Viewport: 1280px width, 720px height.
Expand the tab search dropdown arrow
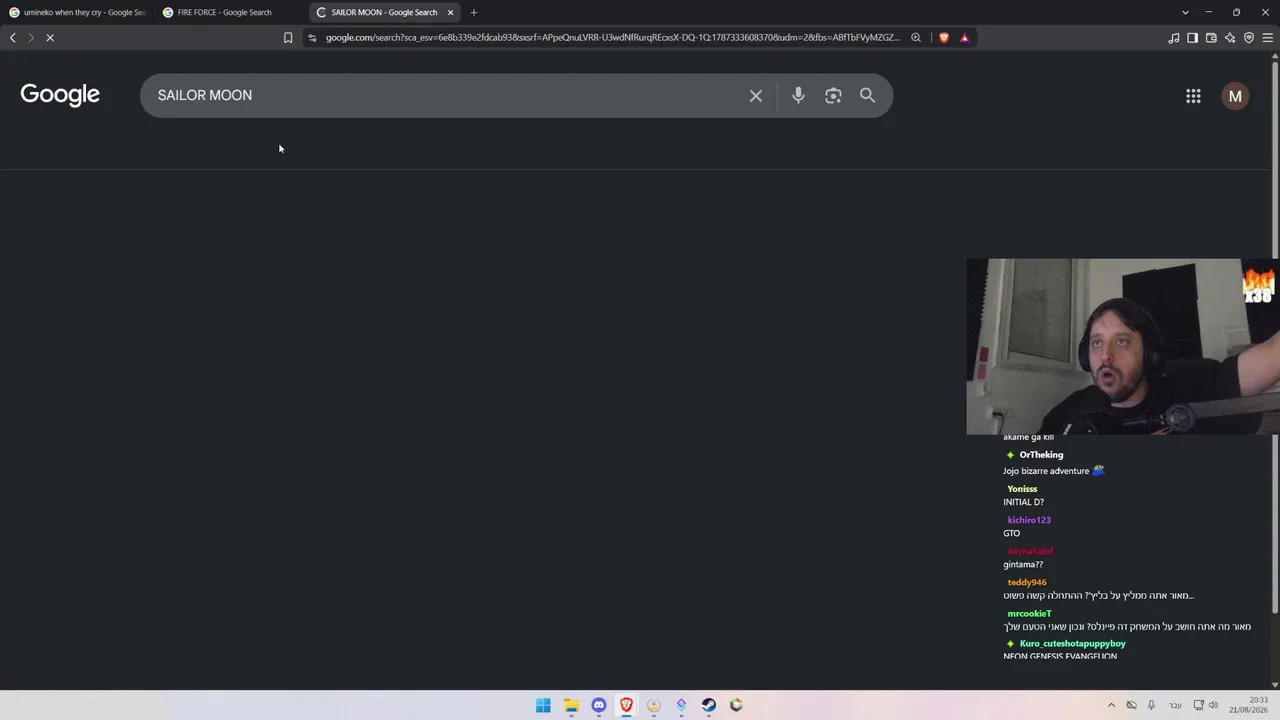1185,12
